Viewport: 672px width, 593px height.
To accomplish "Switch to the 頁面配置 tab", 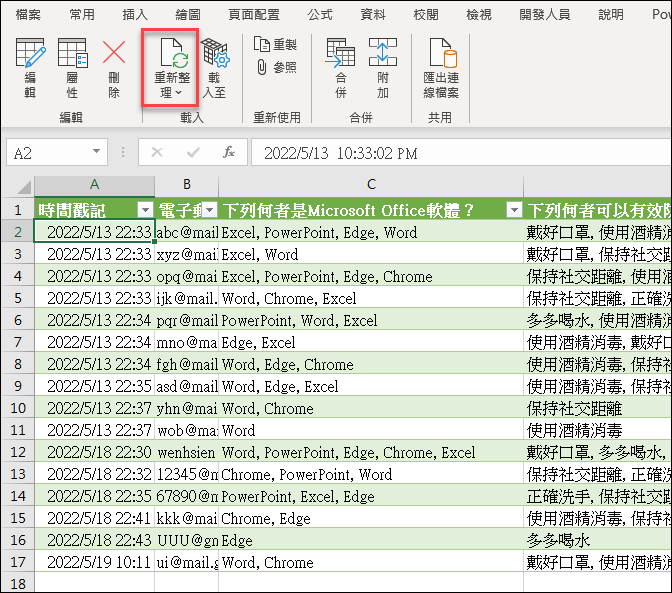I will (254, 15).
